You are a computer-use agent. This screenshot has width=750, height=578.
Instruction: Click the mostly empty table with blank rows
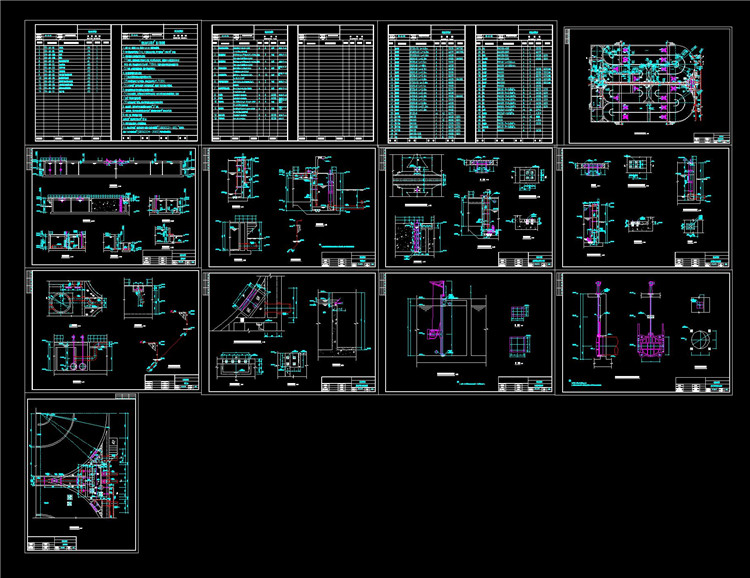click(x=336, y=83)
